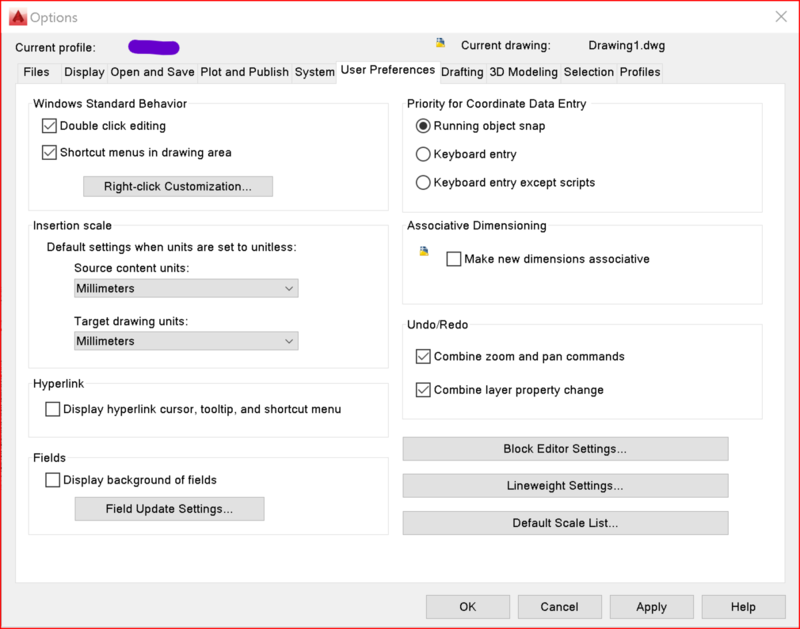Click the drawing icon beside Associative Dimensioning checkbox

point(424,252)
